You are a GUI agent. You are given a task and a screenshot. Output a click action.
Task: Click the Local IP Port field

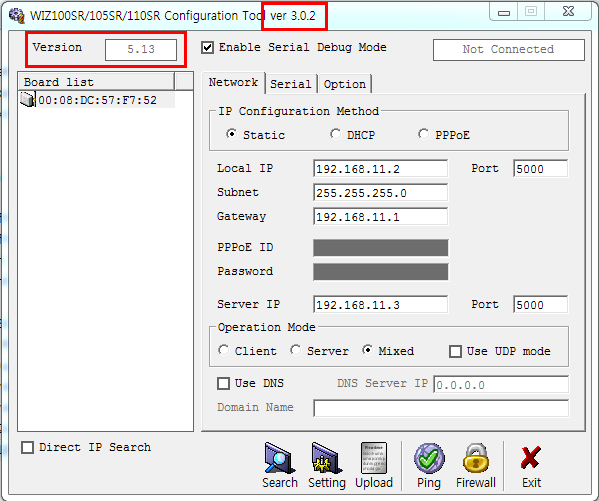(541, 169)
